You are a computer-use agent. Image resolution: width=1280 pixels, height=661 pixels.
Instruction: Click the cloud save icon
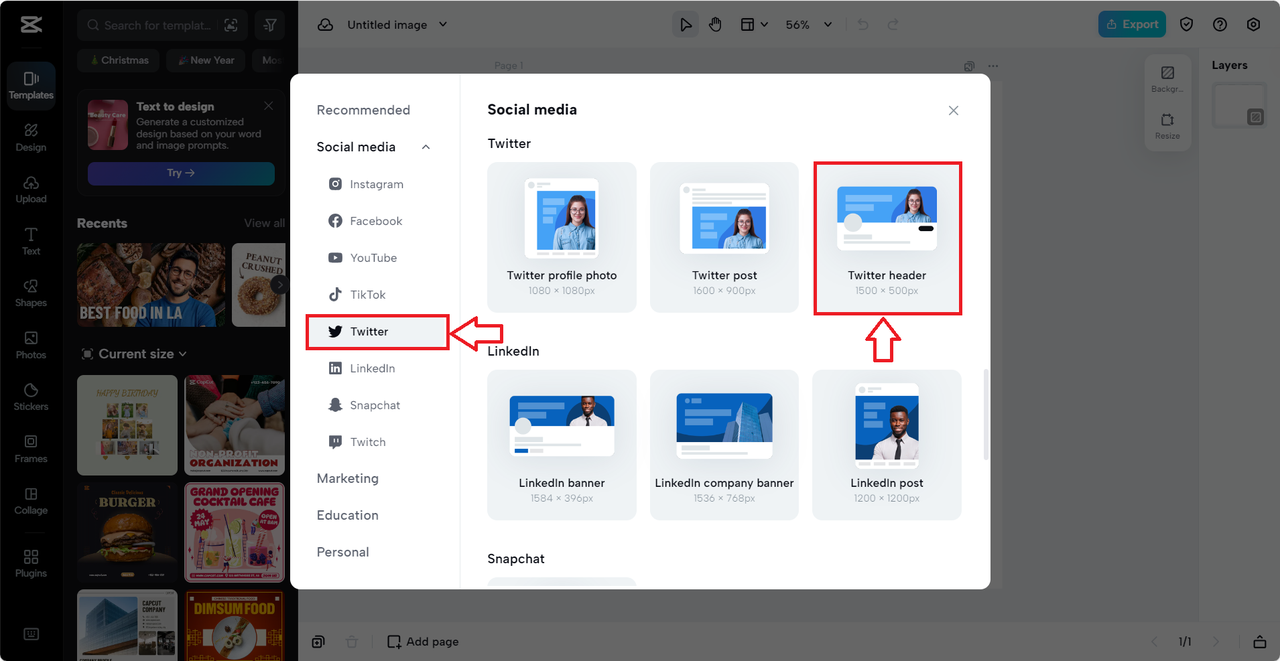pyautogui.click(x=325, y=25)
